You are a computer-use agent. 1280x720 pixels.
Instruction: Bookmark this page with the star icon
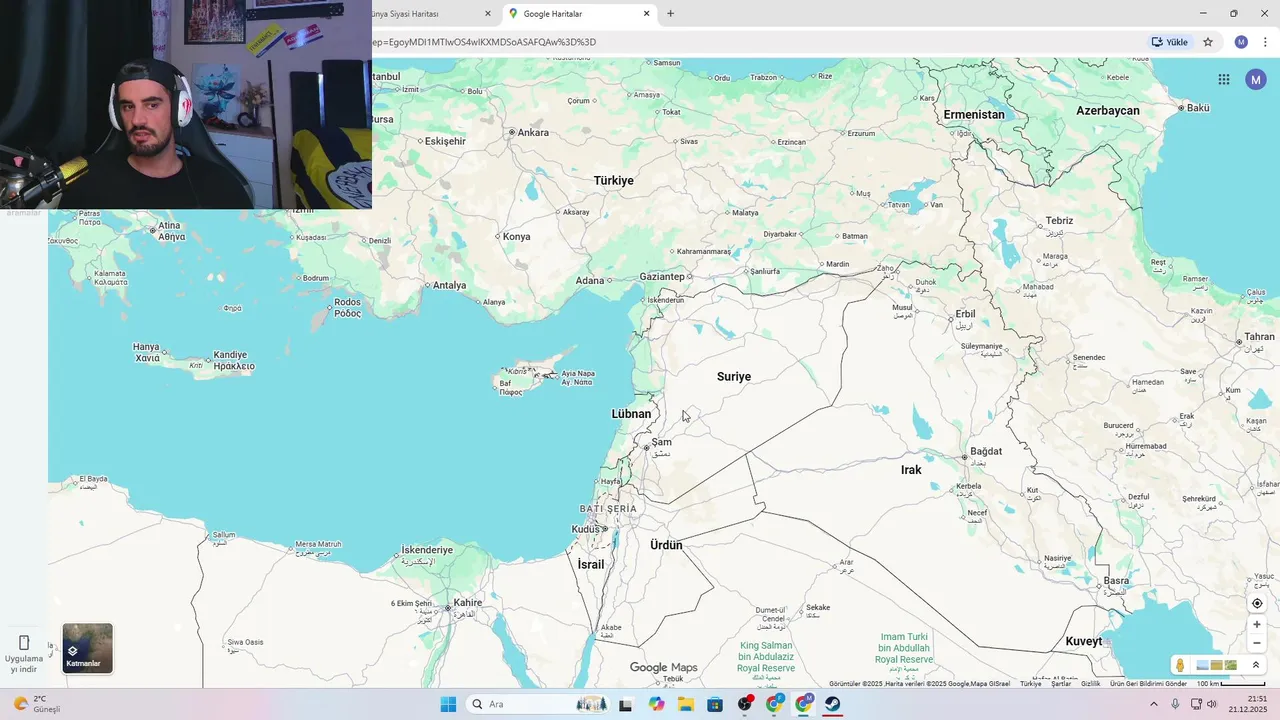click(1208, 42)
